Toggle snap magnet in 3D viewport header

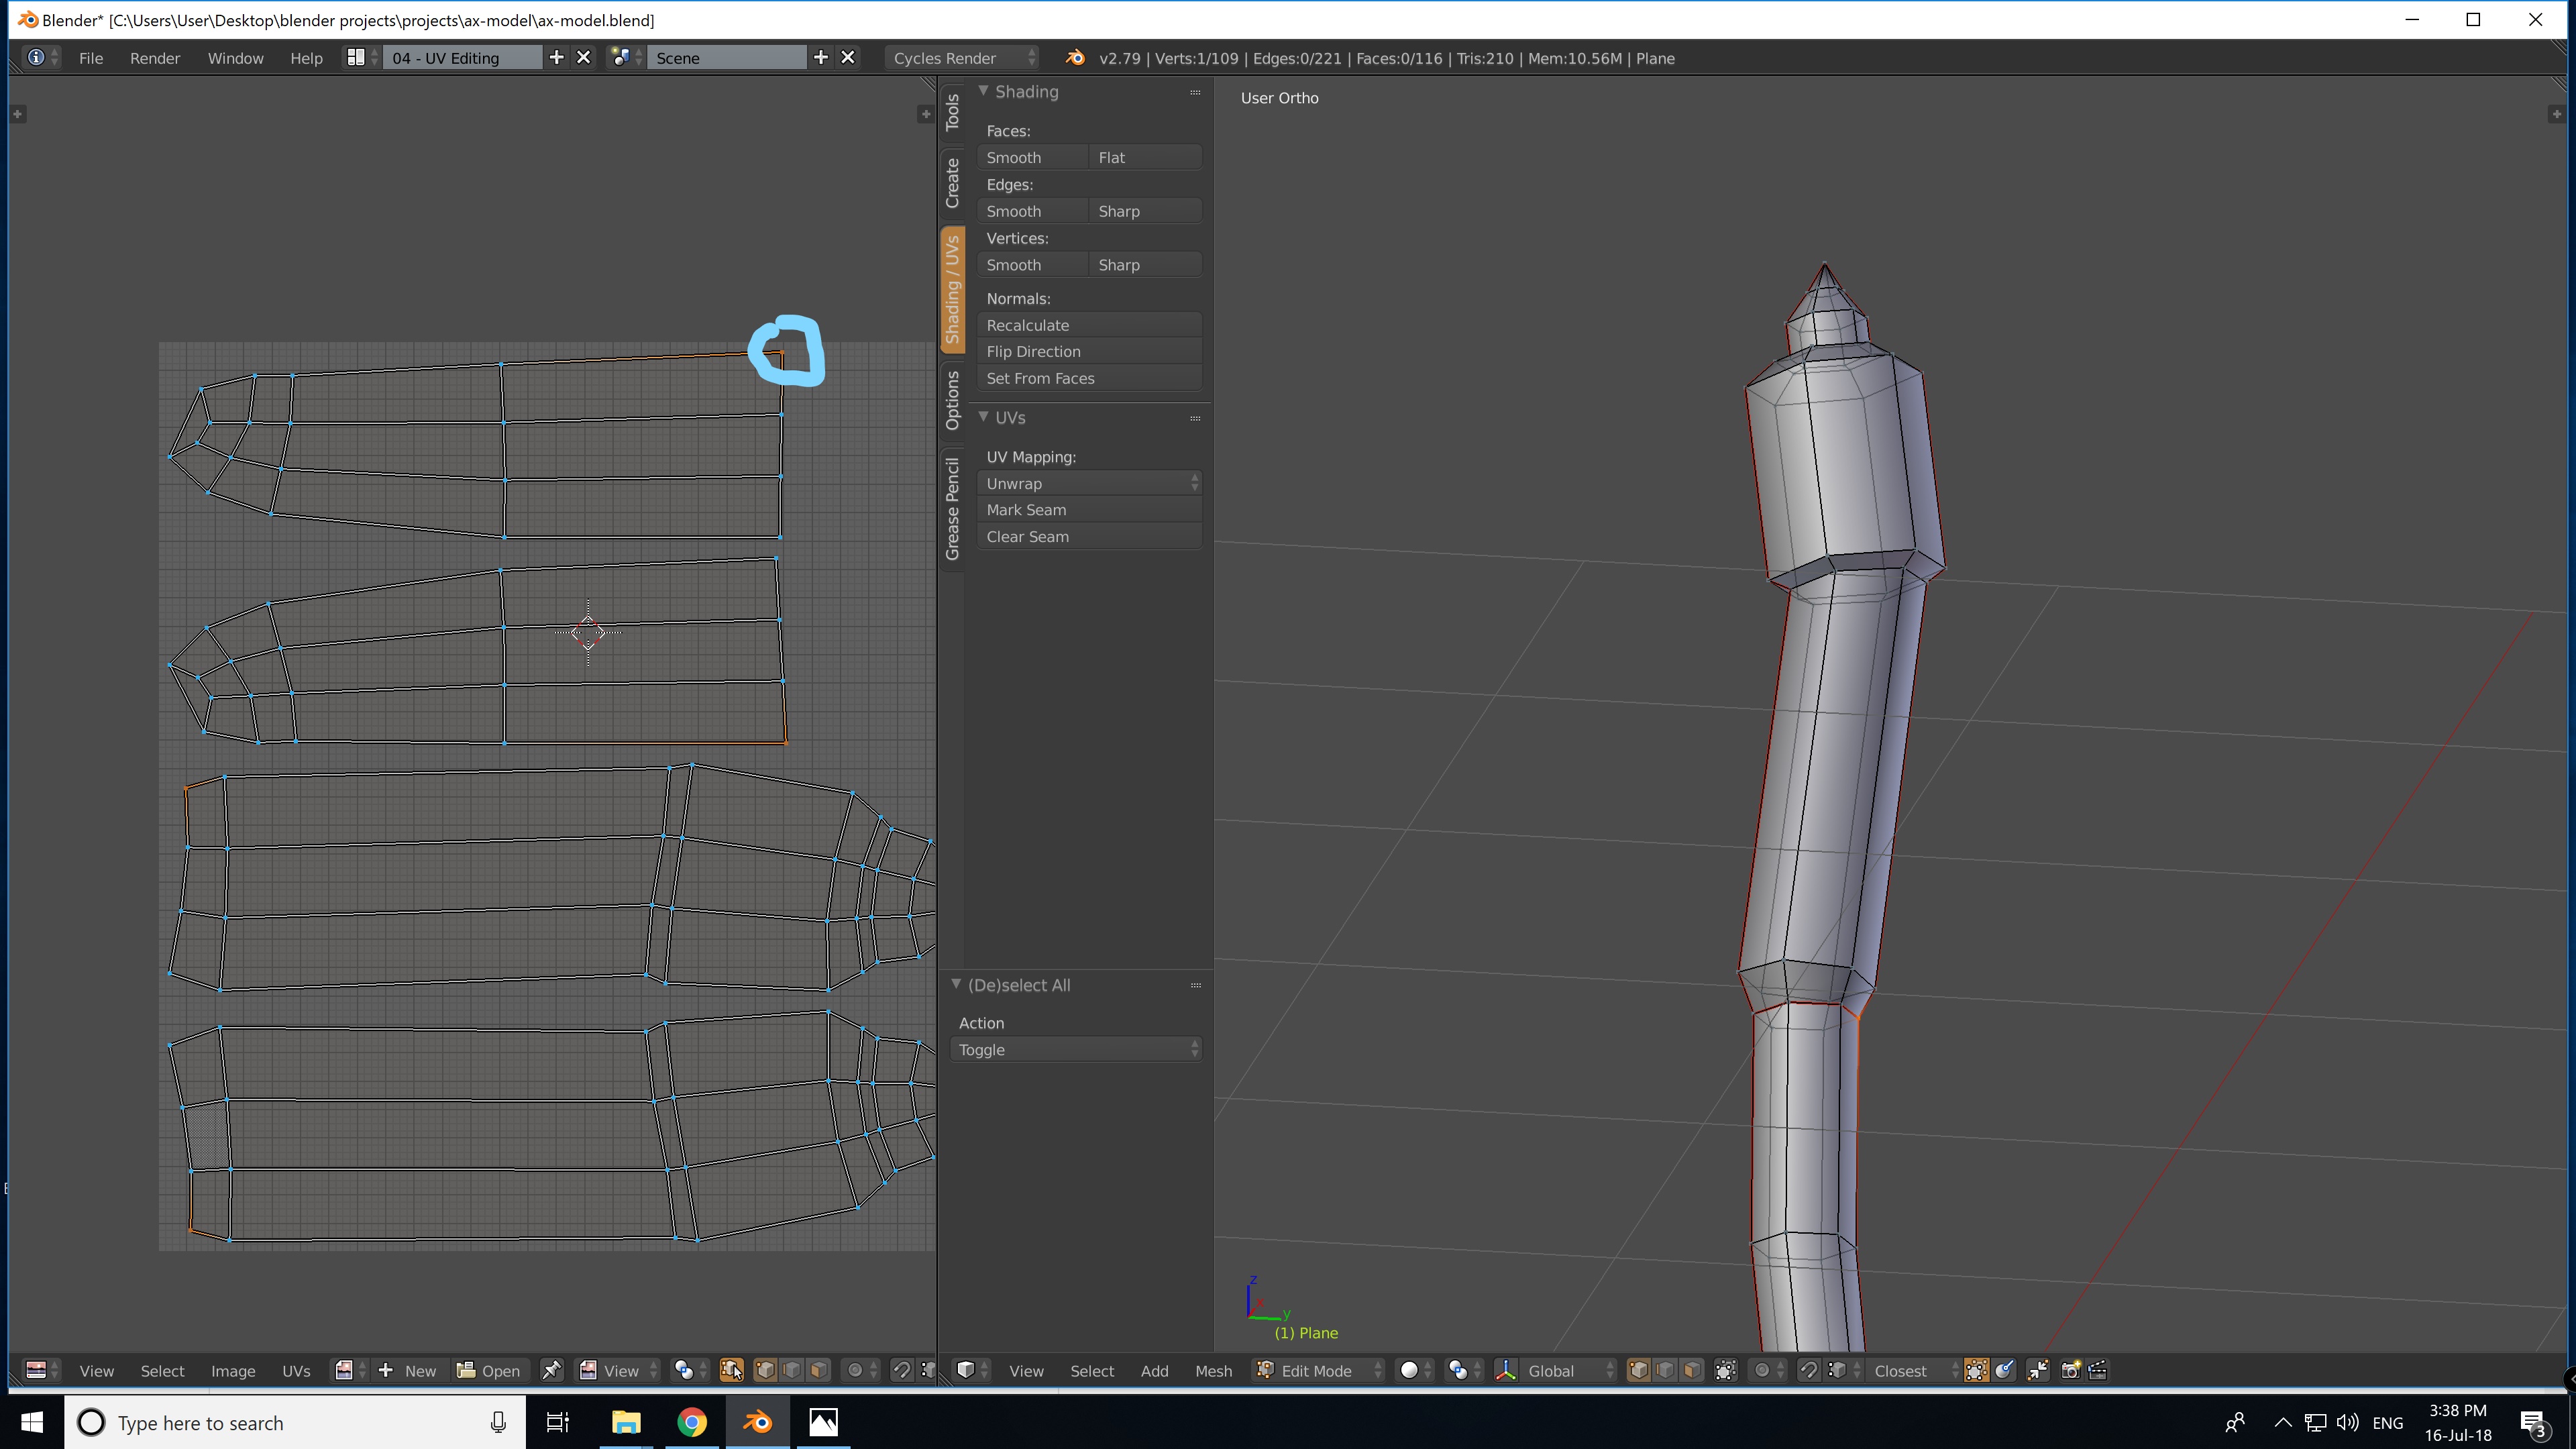pos(1808,1370)
